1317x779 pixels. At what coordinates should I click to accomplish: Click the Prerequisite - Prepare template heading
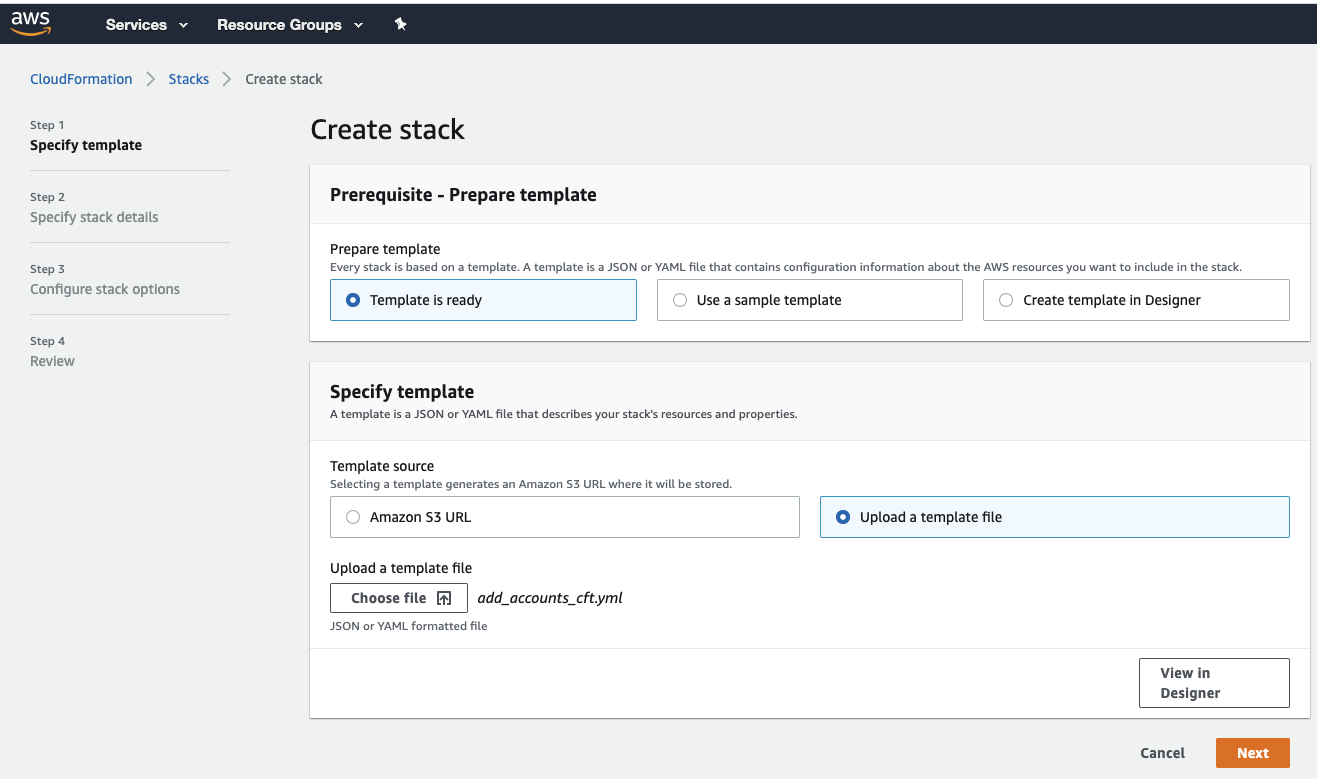point(463,195)
